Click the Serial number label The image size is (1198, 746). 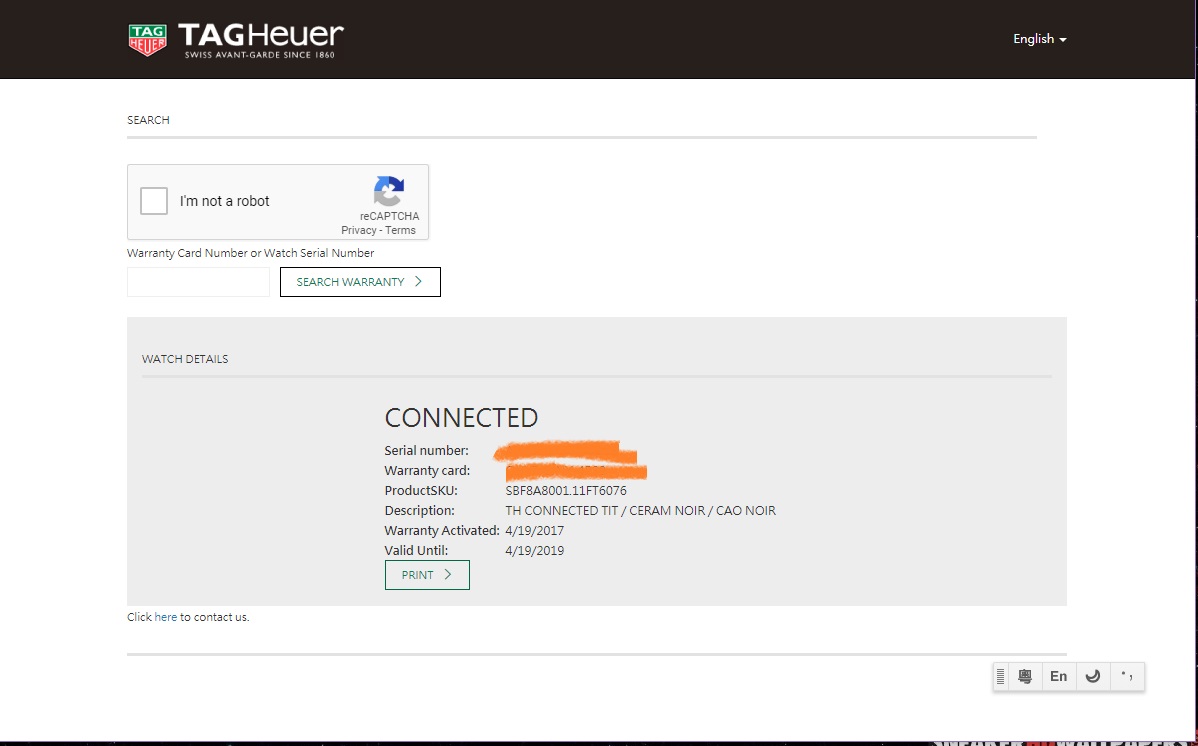(426, 451)
